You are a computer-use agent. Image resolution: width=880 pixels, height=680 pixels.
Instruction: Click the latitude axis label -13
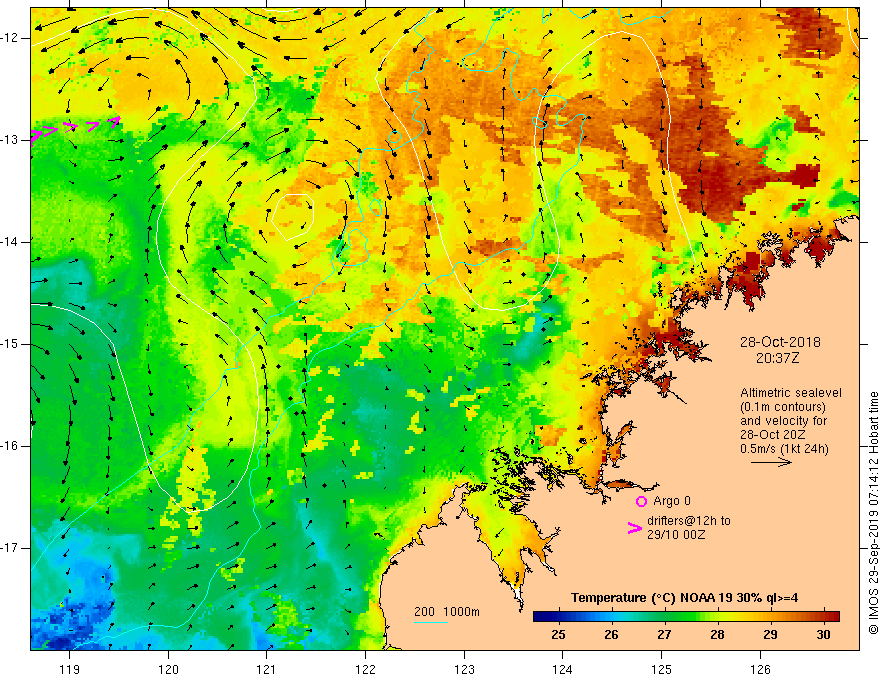[10, 140]
